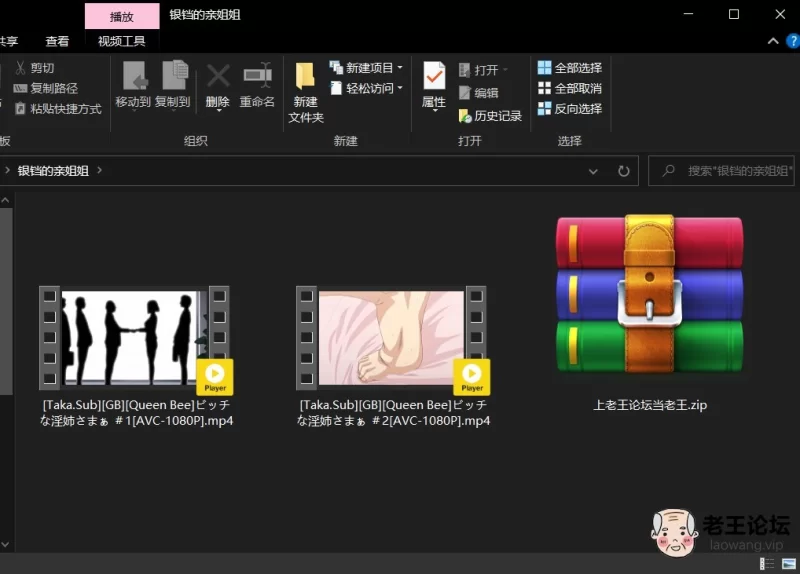Show History (历史记录)

(490, 116)
